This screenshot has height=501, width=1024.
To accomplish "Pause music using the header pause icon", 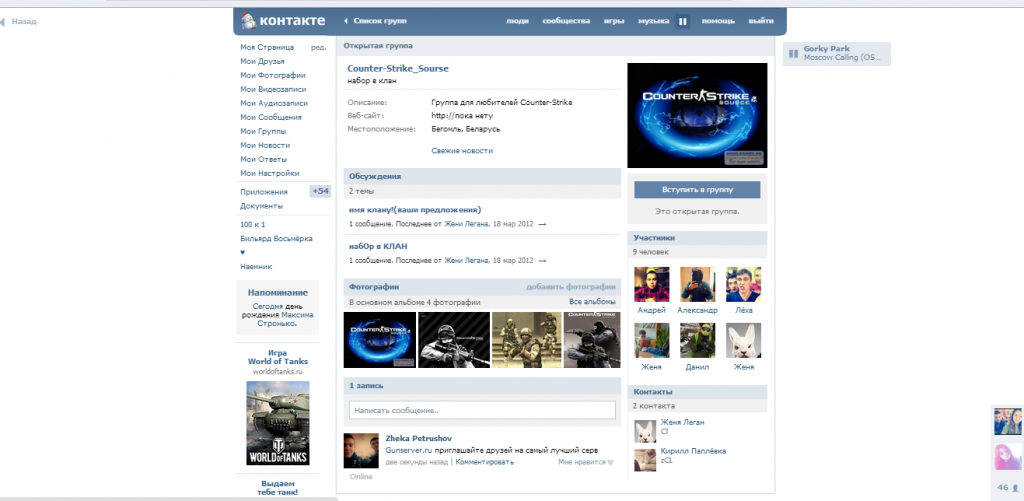I will 683,21.
